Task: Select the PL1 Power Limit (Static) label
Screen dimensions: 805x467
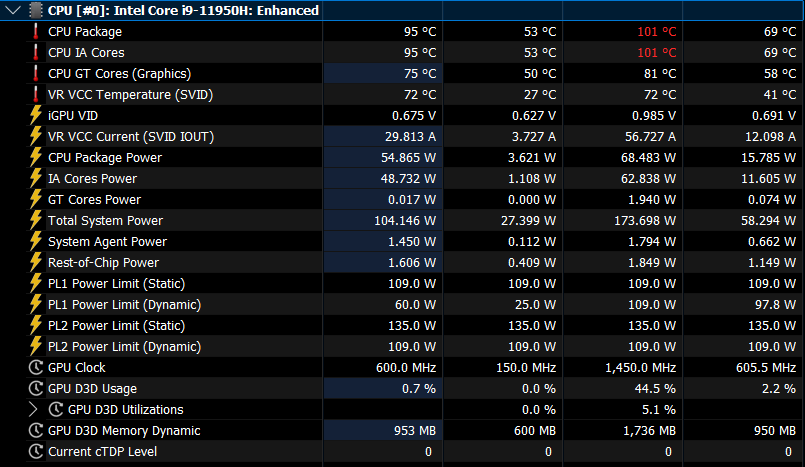Action: click(116, 284)
